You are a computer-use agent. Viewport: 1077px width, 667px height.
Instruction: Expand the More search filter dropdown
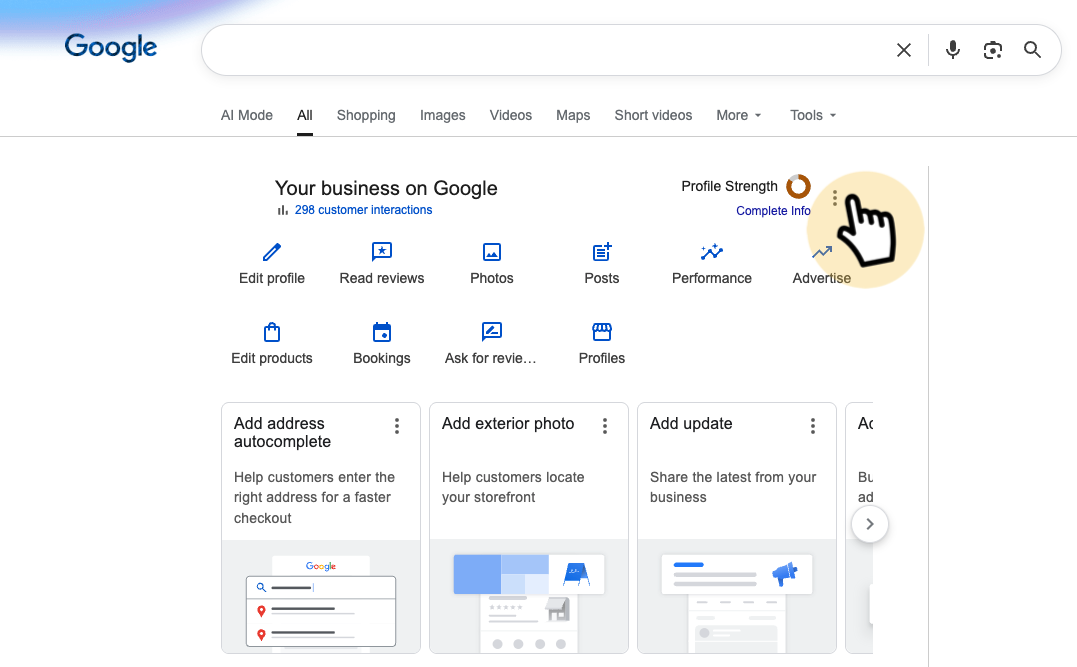click(x=739, y=115)
